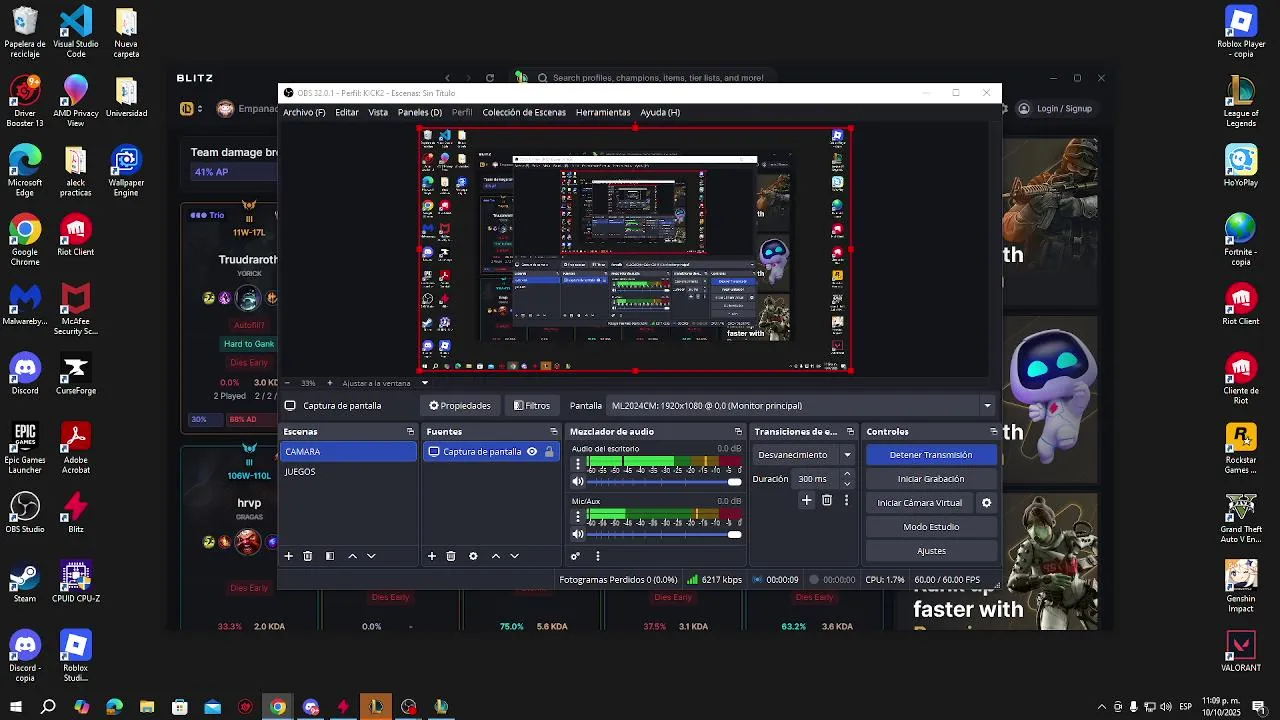Screen dimensions: 1280x720
Task: Open audio mixer menu dots at bottom
Action: pos(597,556)
